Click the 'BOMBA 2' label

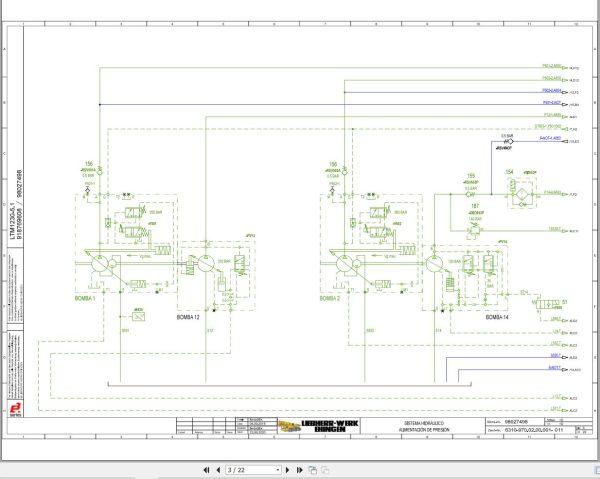pyautogui.click(x=330, y=298)
